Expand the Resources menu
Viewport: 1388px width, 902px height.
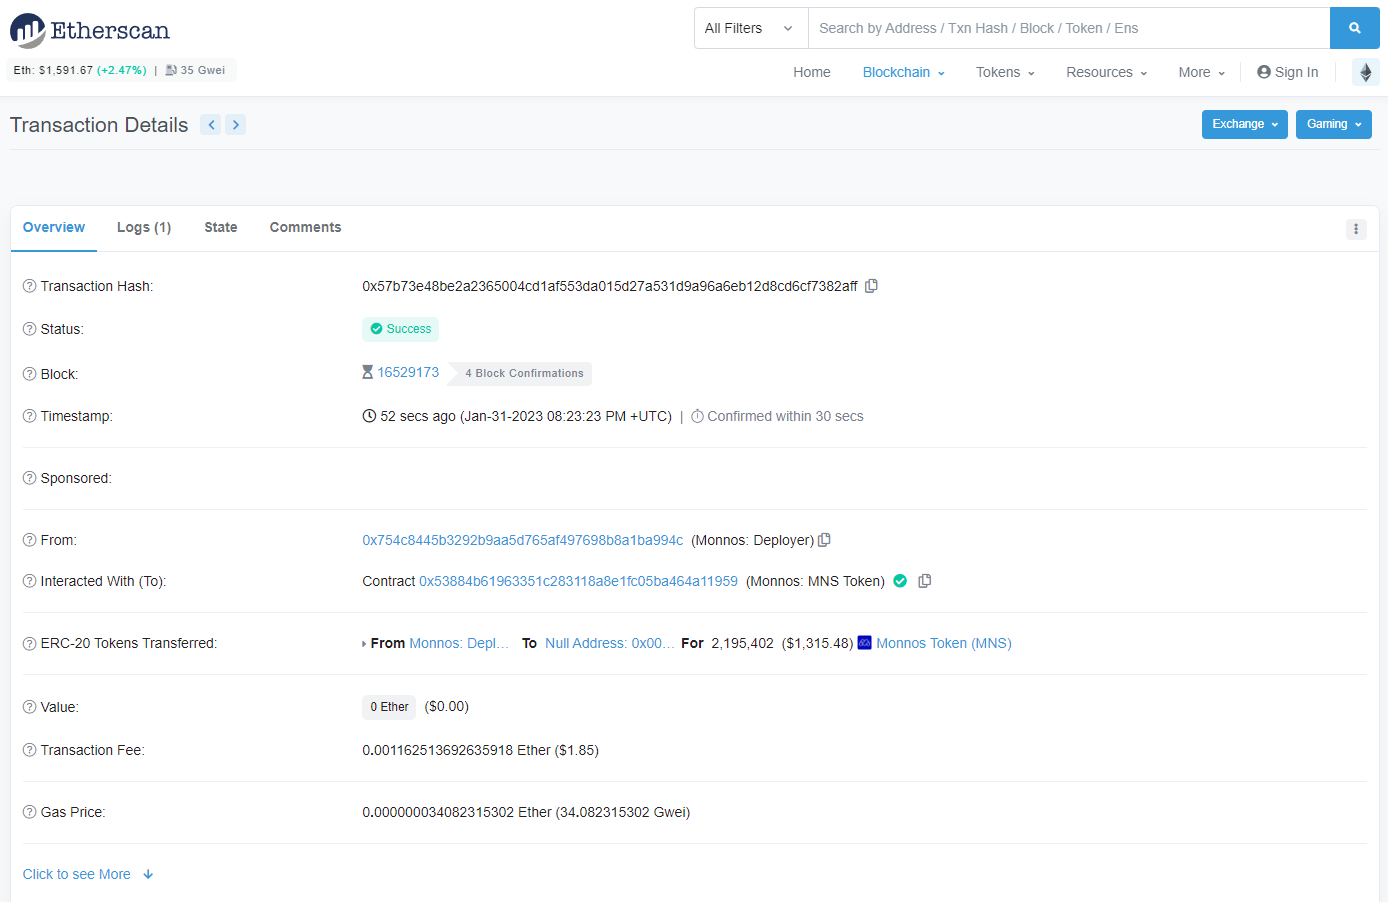[x=1107, y=72]
